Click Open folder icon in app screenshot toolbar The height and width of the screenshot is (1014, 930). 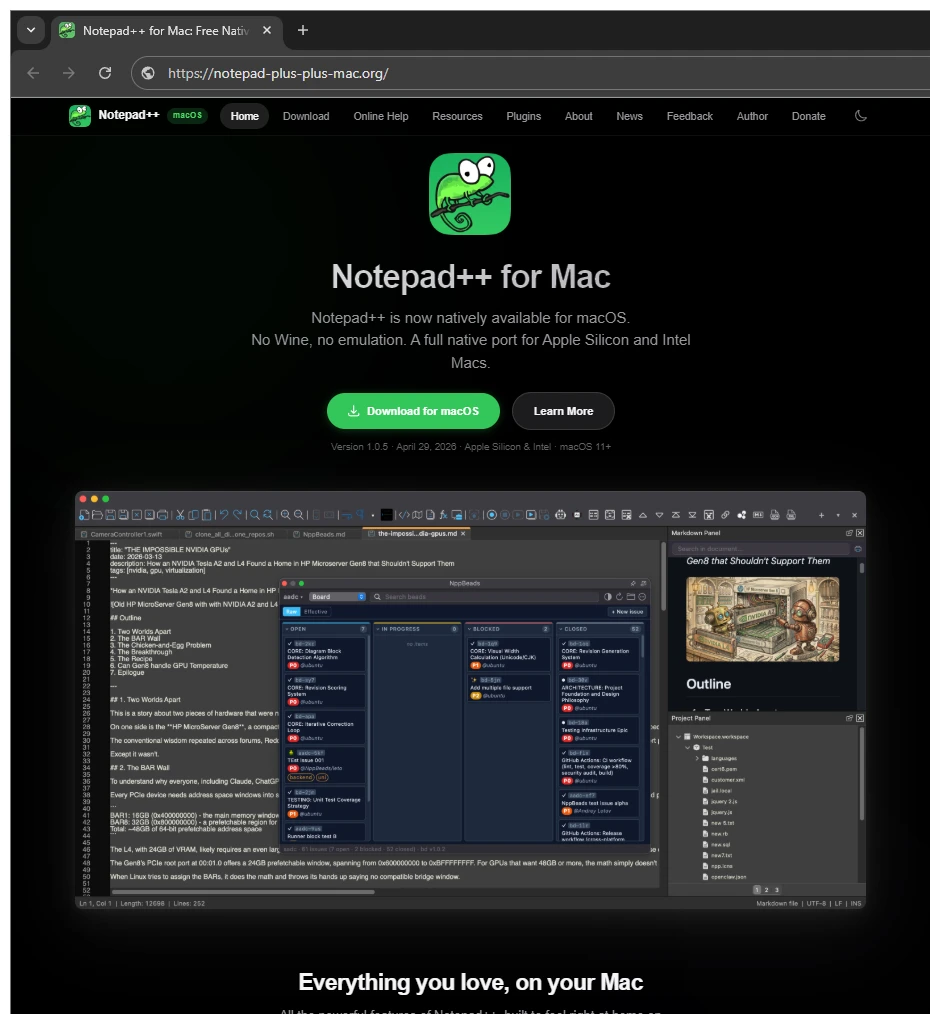pos(97,515)
